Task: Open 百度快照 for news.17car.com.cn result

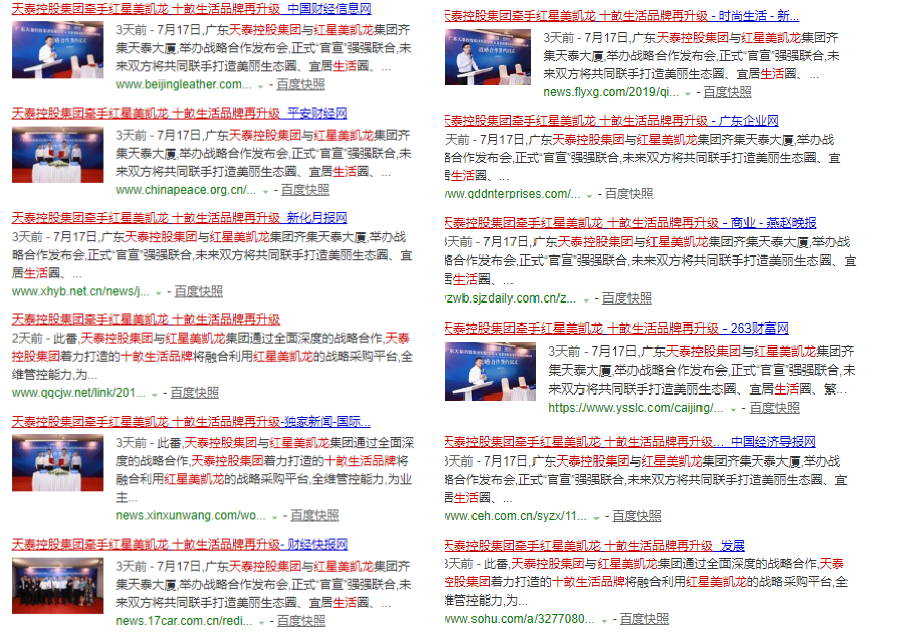Action: tap(301, 621)
